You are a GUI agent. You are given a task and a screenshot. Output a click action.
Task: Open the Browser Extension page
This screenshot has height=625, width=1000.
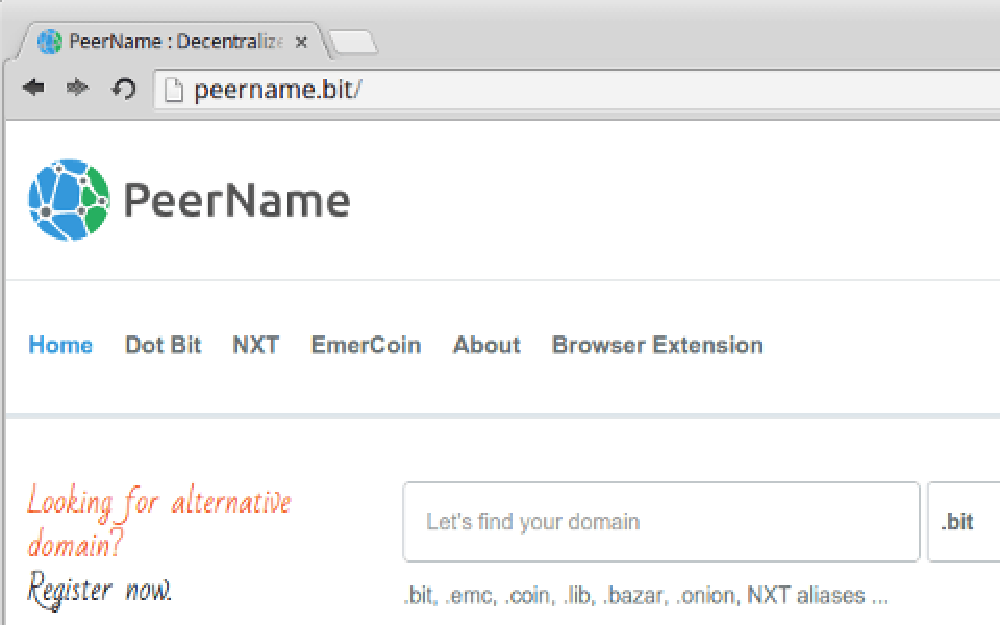coord(656,345)
